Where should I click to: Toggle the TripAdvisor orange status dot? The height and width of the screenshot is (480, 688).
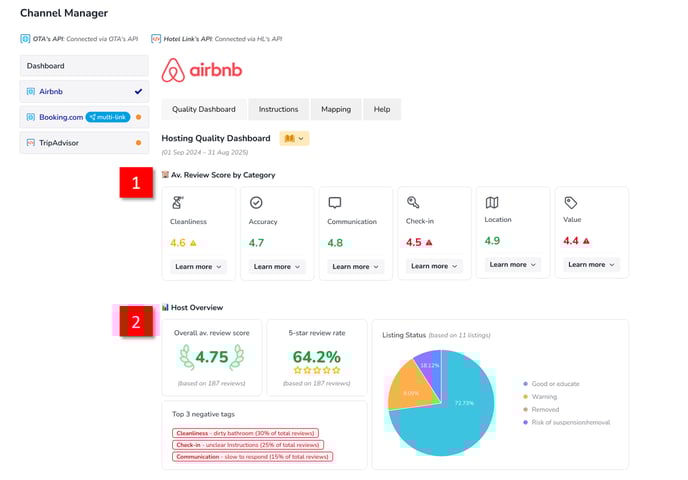[138, 143]
